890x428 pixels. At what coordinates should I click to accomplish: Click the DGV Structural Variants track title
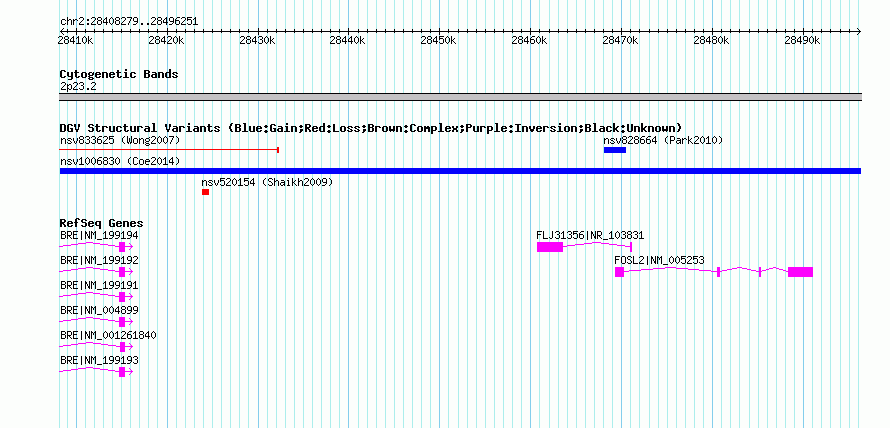(x=371, y=128)
